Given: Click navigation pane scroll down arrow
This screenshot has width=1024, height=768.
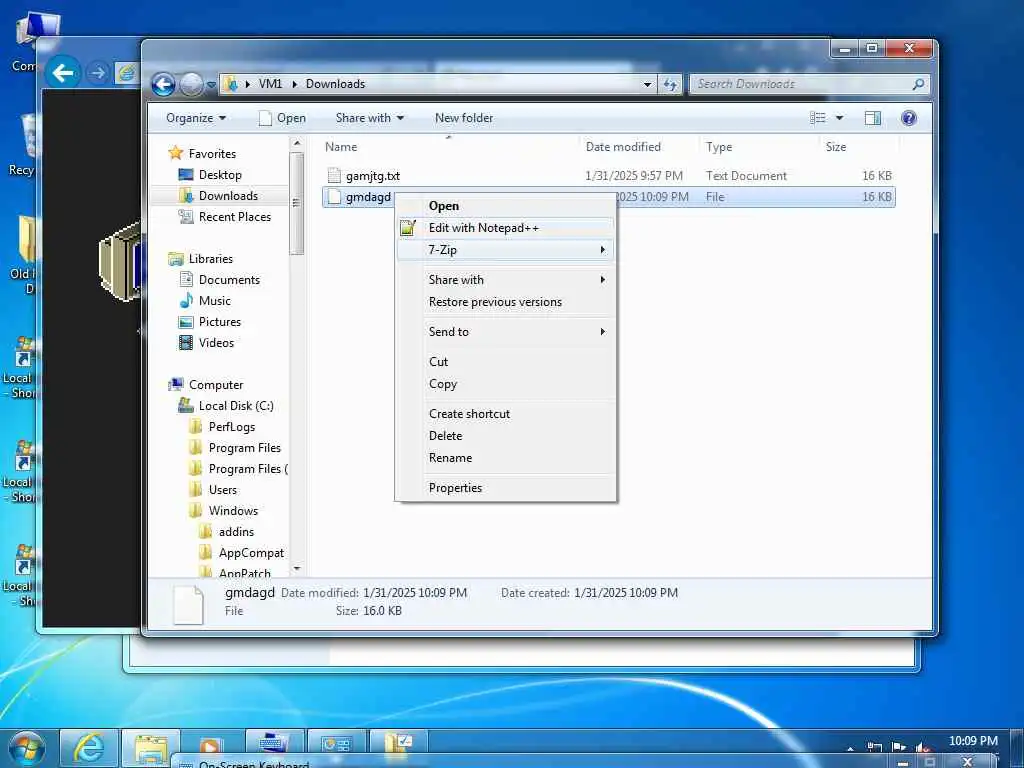Looking at the screenshot, I should [296, 569].
